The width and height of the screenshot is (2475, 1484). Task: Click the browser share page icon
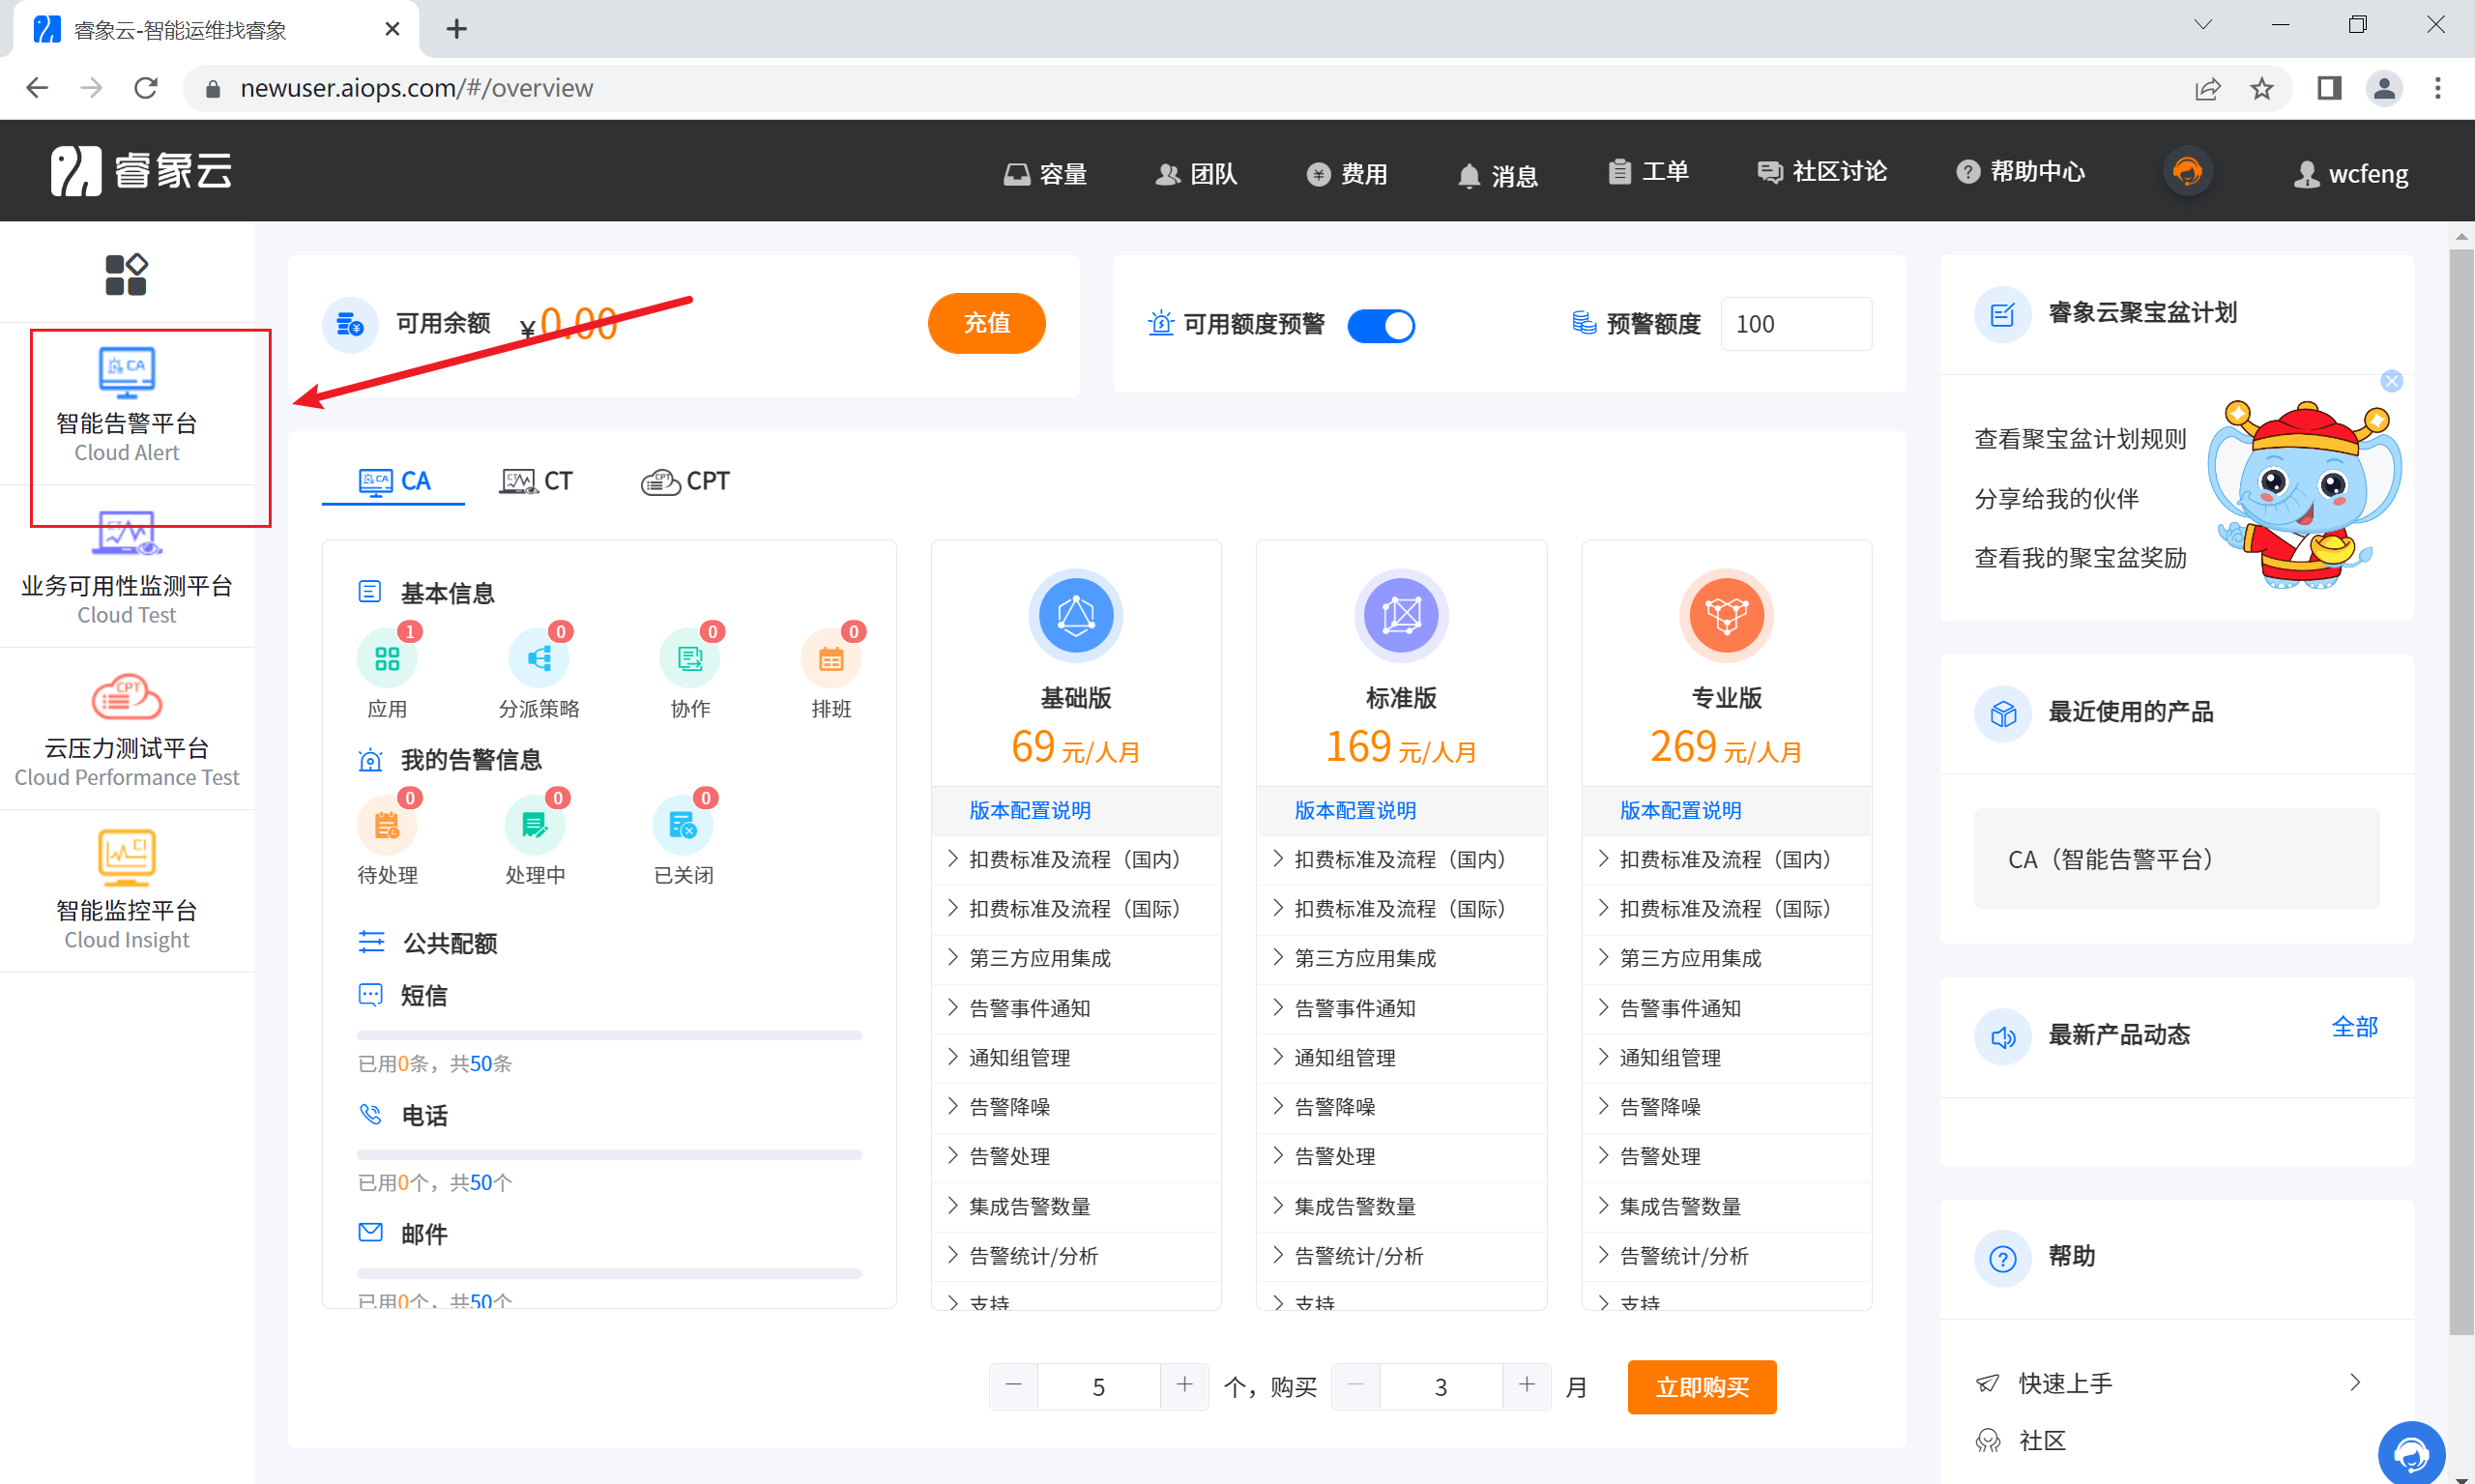[2208, 89]
